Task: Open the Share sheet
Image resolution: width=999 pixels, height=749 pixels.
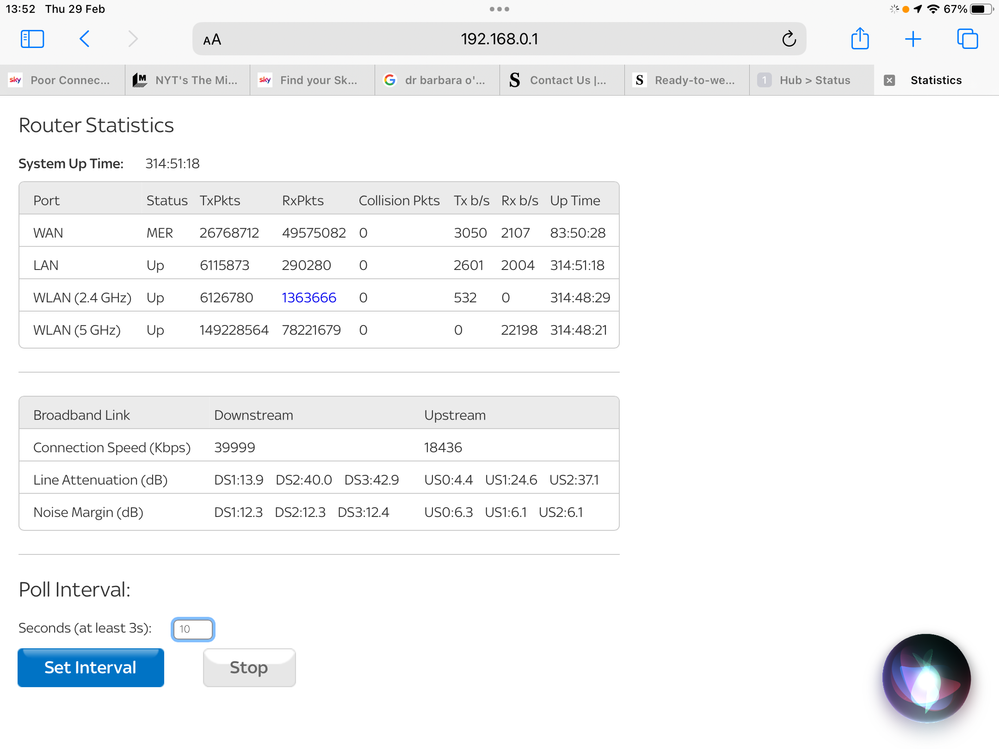Action: coord(860,39)
